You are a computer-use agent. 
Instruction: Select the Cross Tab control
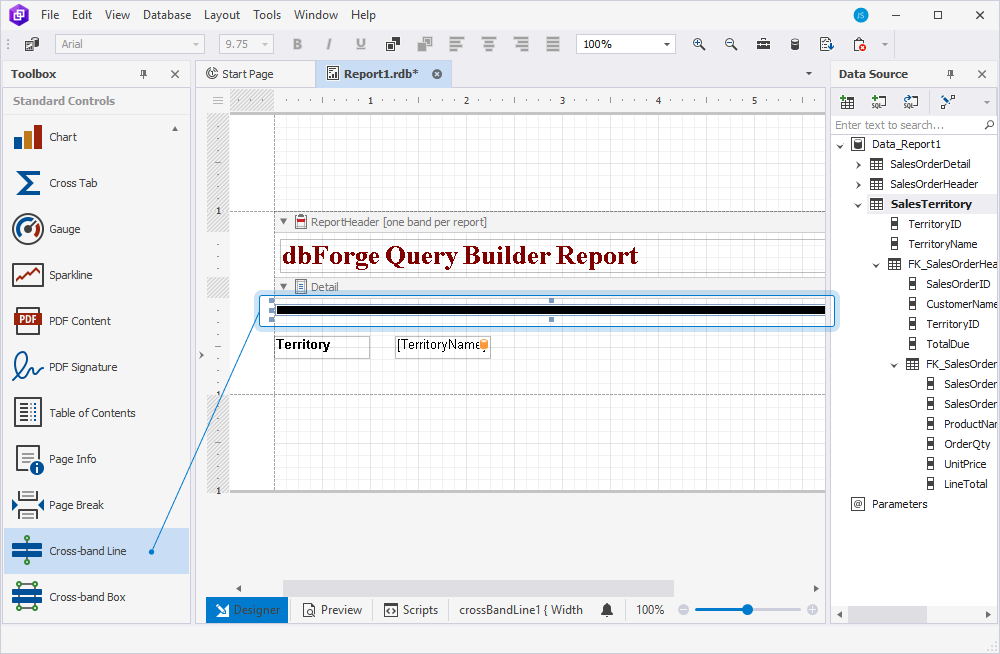96,183
